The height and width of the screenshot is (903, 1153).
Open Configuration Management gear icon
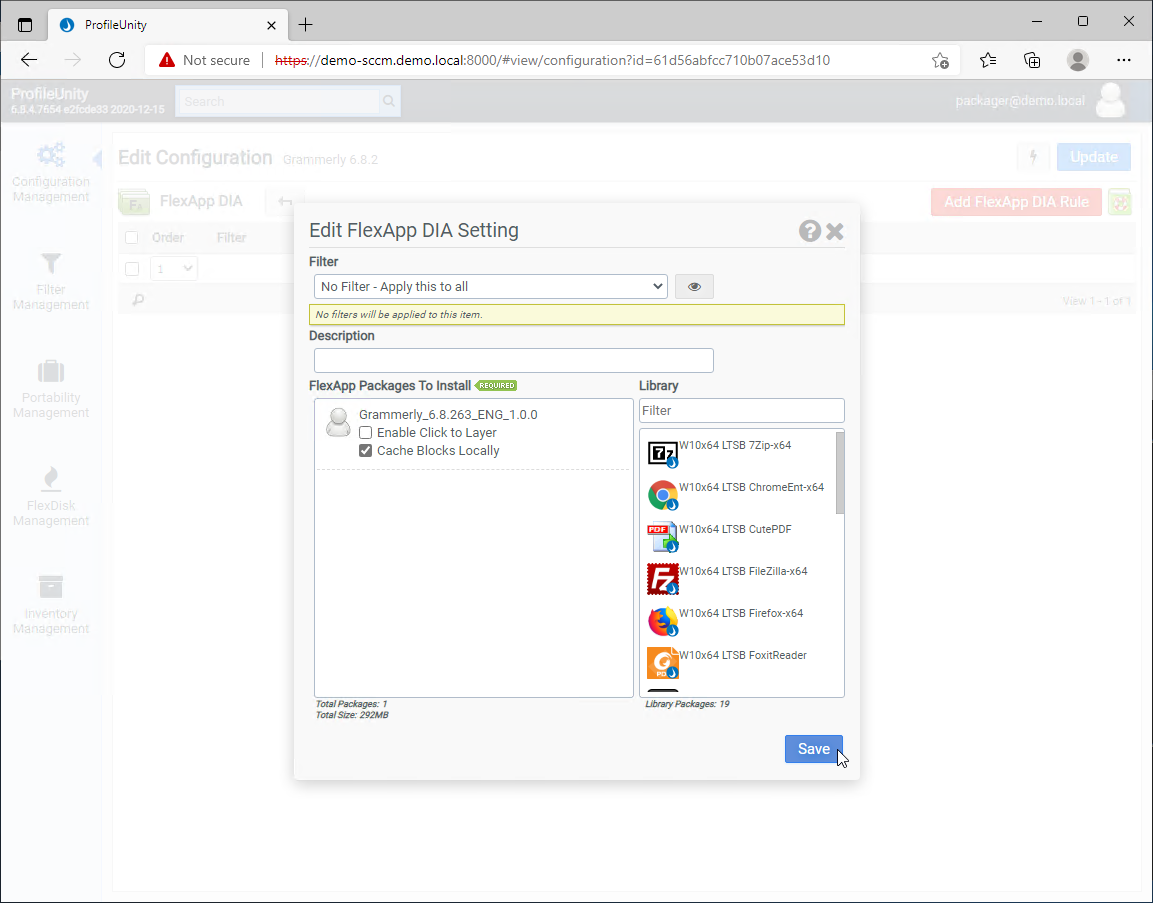[51, 155]
